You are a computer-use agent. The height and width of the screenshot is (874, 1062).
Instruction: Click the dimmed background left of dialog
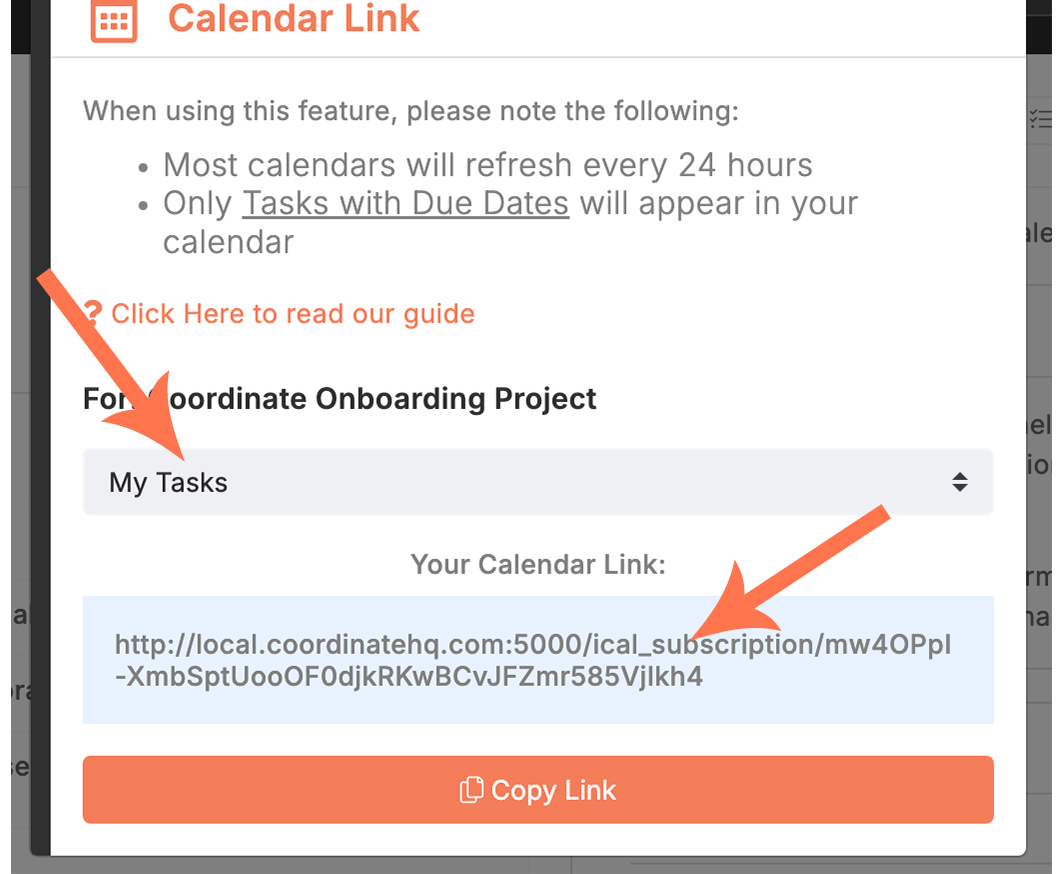pyautogui.click(x=20, y=474)
